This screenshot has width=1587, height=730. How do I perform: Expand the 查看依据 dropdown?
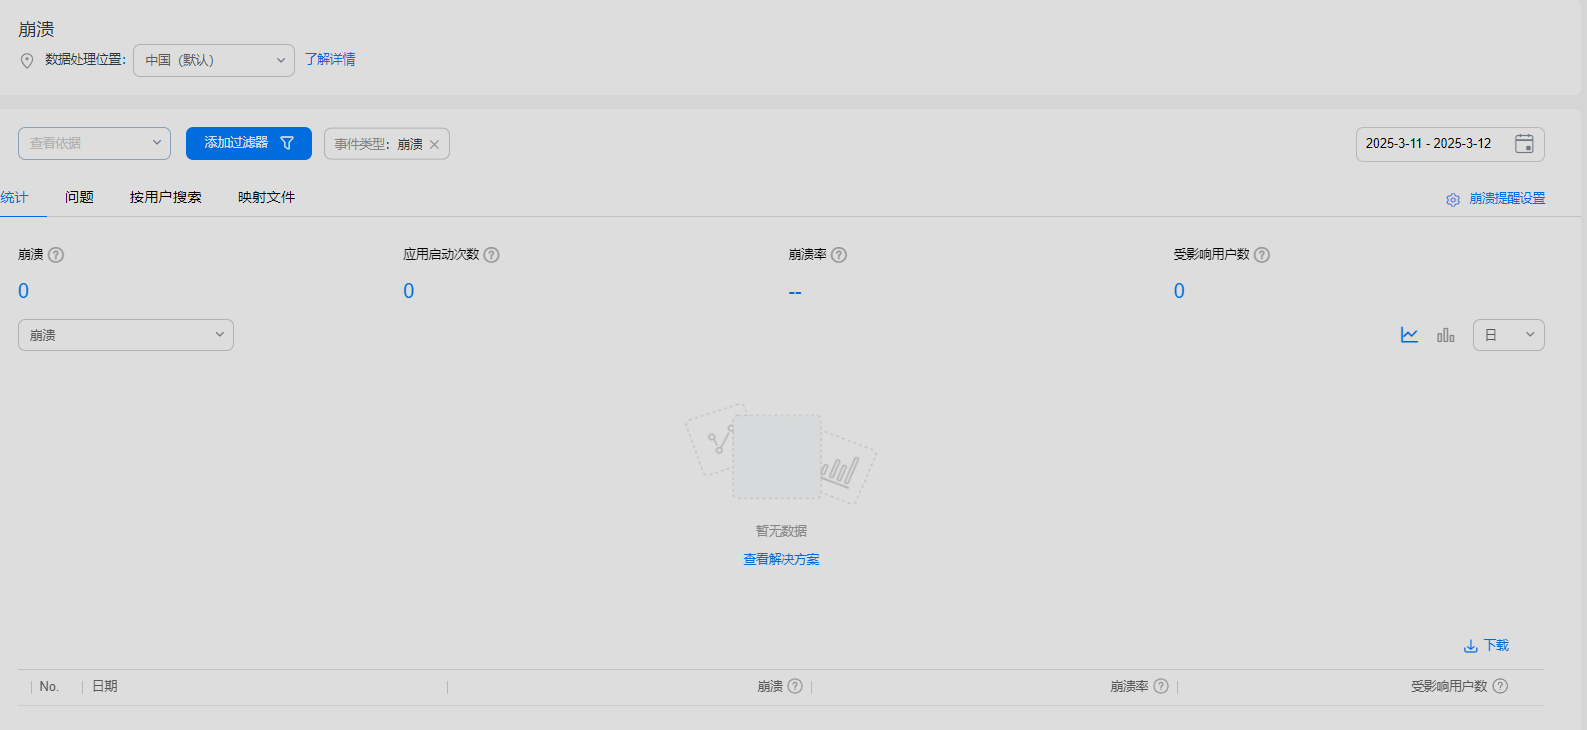pos(94,143)
